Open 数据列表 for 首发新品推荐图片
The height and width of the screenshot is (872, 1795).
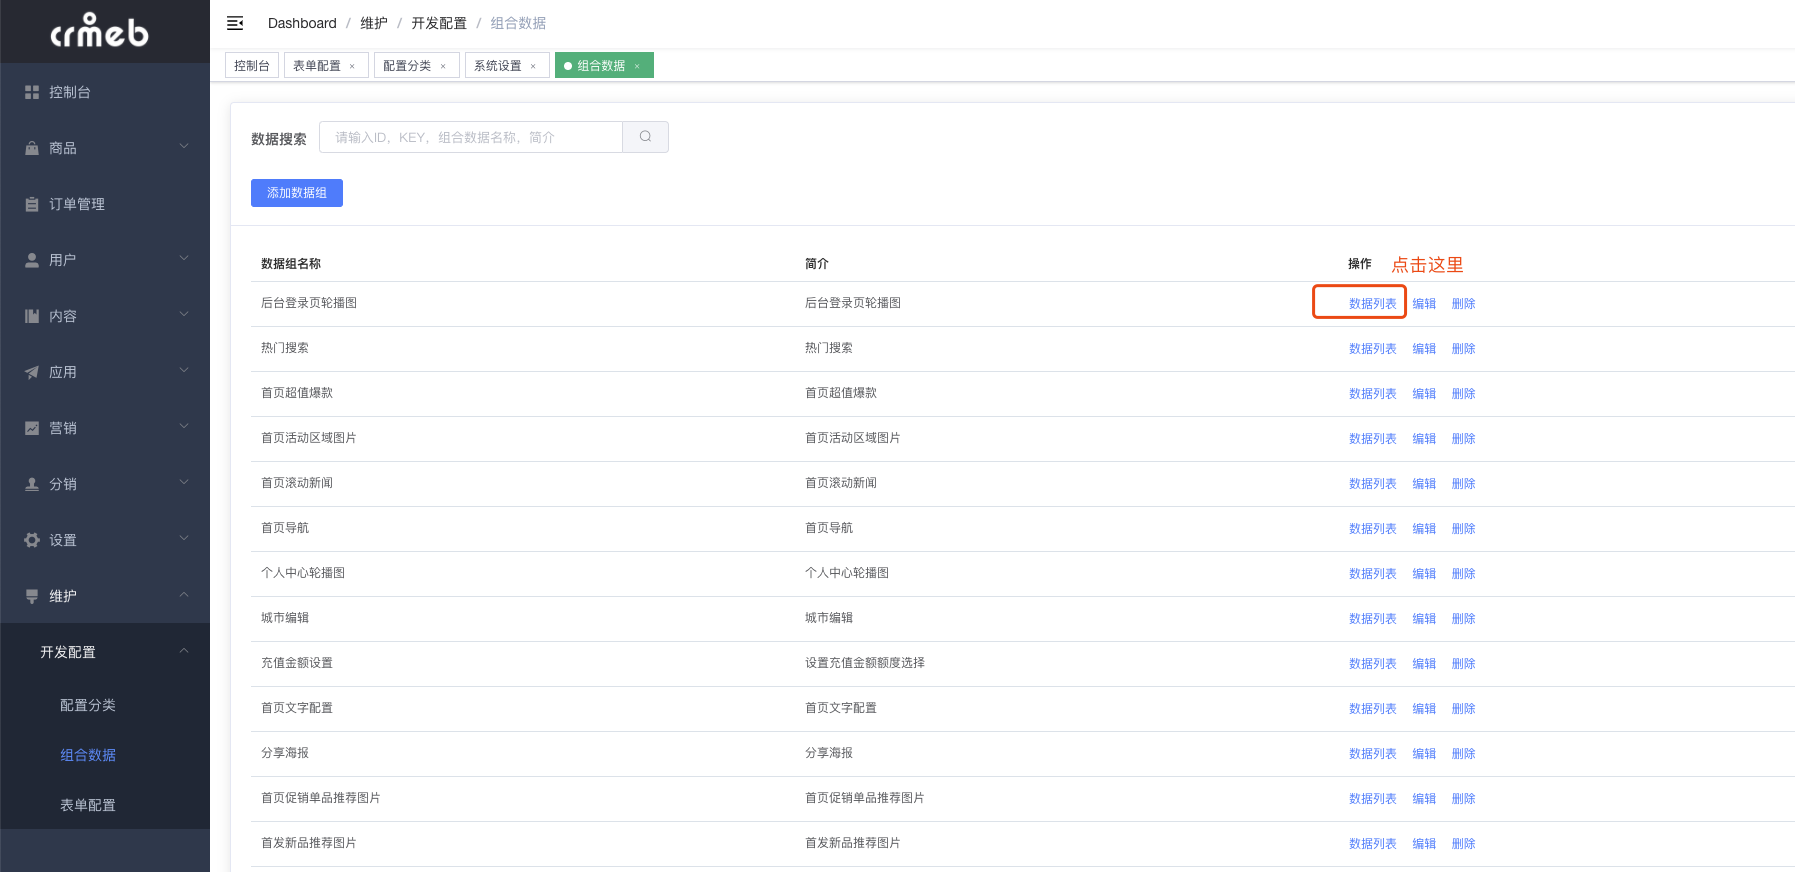pos(1372,844)
